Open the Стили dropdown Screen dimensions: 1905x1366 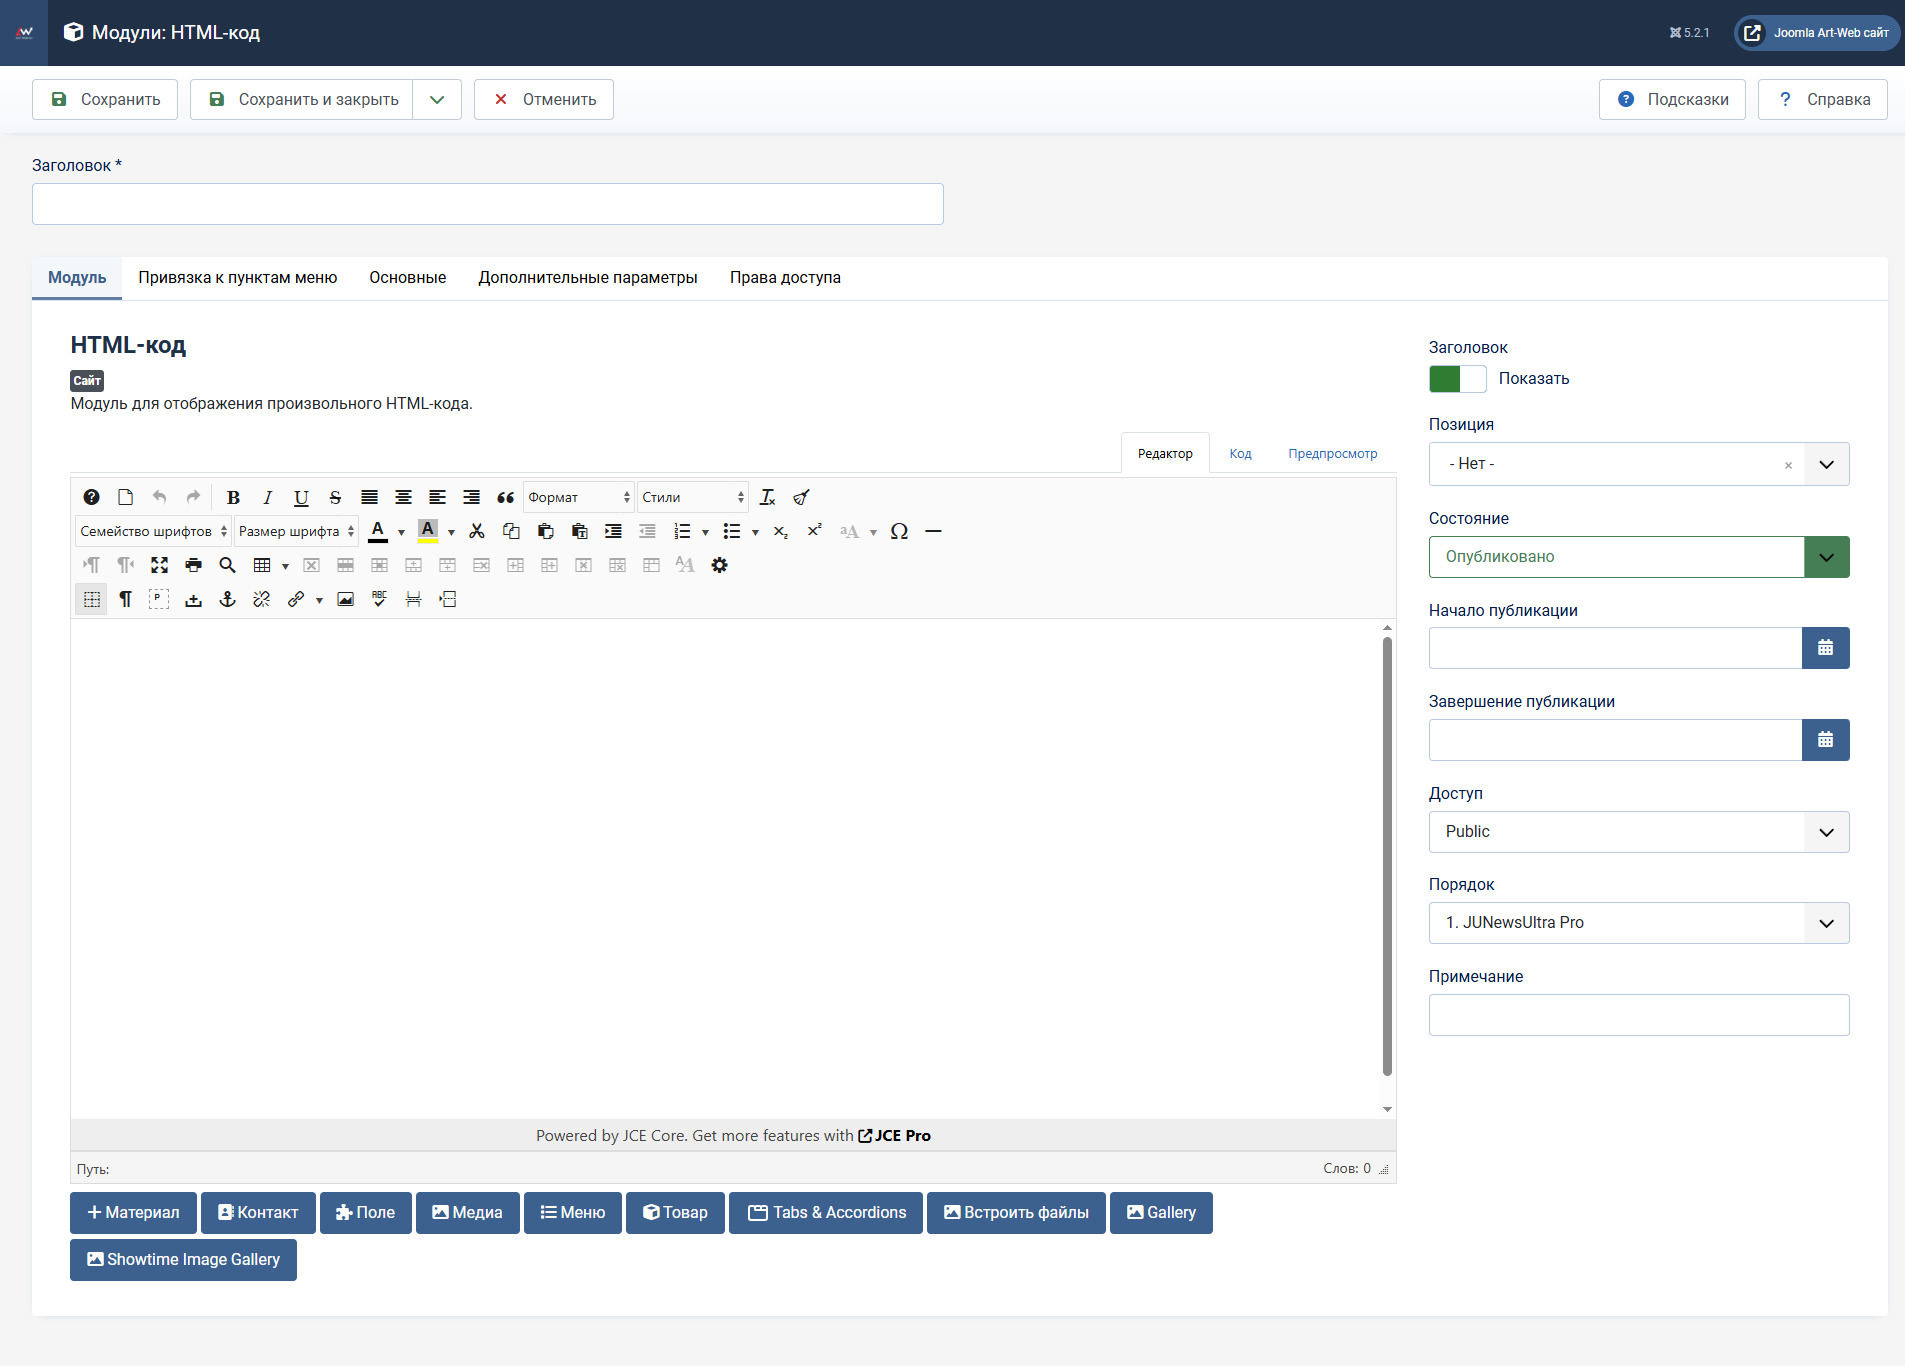[x=693, y=497]
